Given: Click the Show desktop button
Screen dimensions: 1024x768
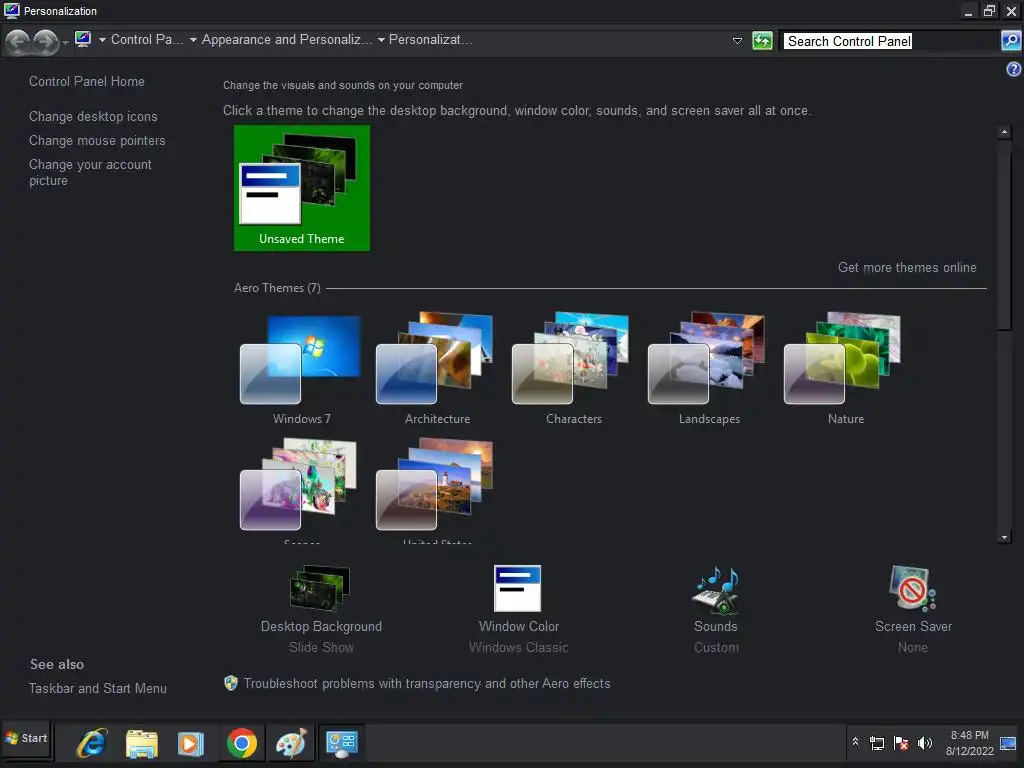Looking at the screenshot, I should pyautogui.click(x=1008, y=743).
